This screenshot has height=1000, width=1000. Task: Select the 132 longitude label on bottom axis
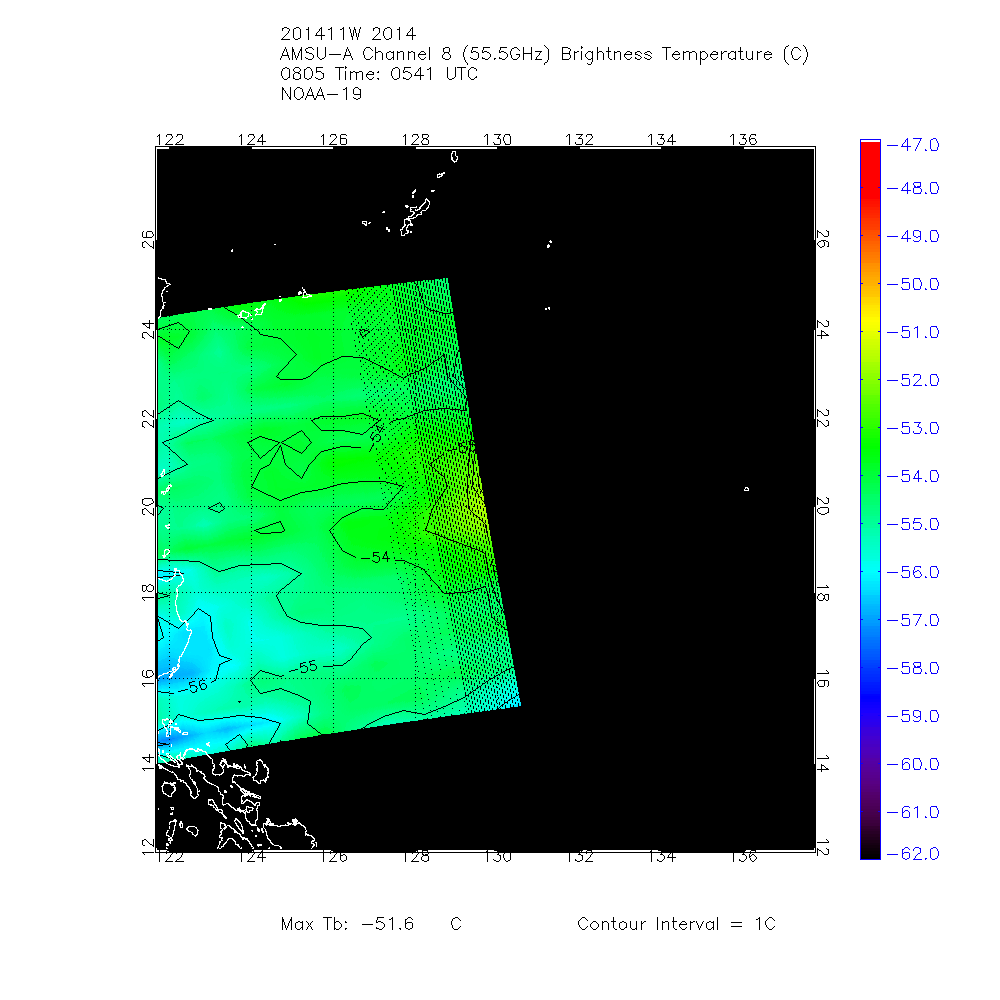[579, 857]
